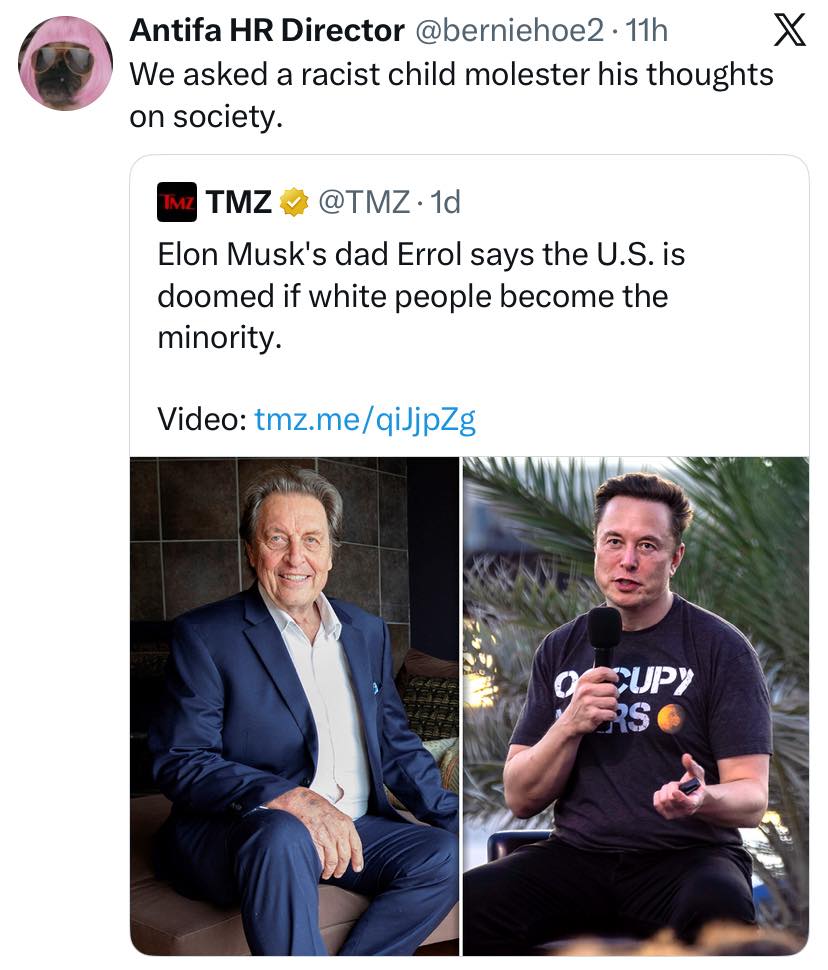Screen dimensions: 828x970
Task: Click the 11h post timestamp
Action: [646, 31]
